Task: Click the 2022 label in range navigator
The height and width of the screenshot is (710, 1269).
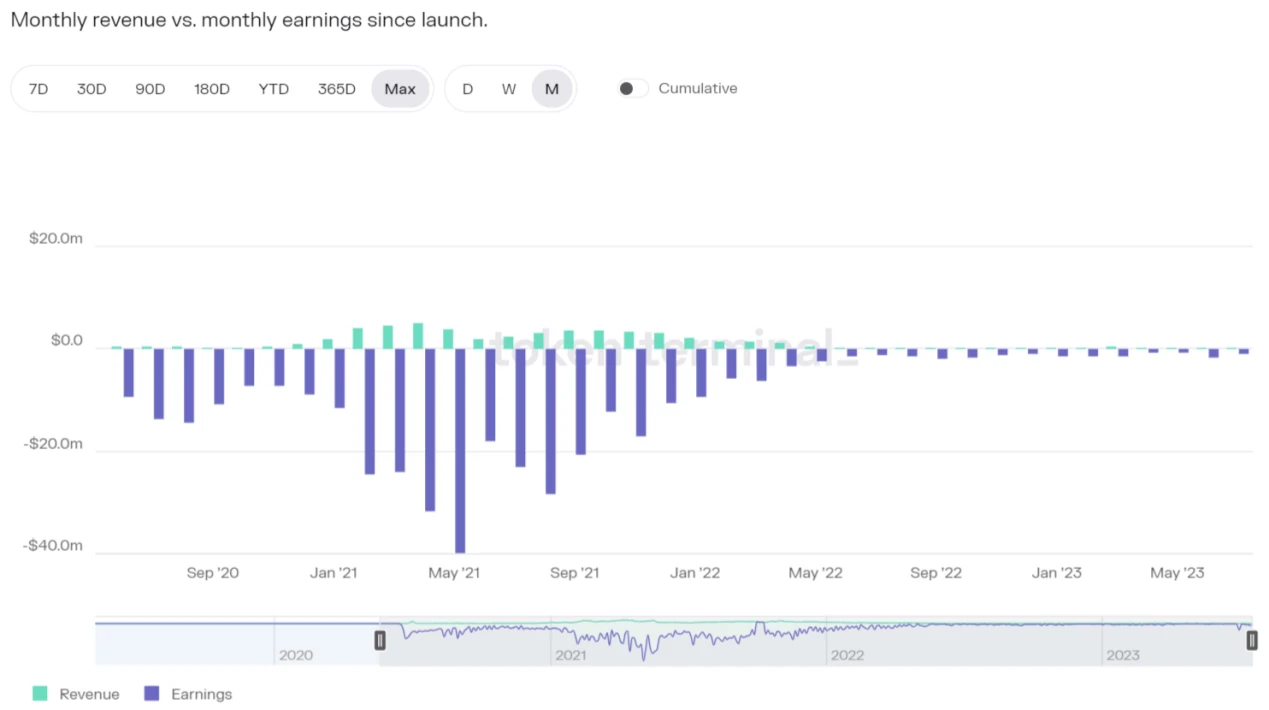Action: coord(847,656)
